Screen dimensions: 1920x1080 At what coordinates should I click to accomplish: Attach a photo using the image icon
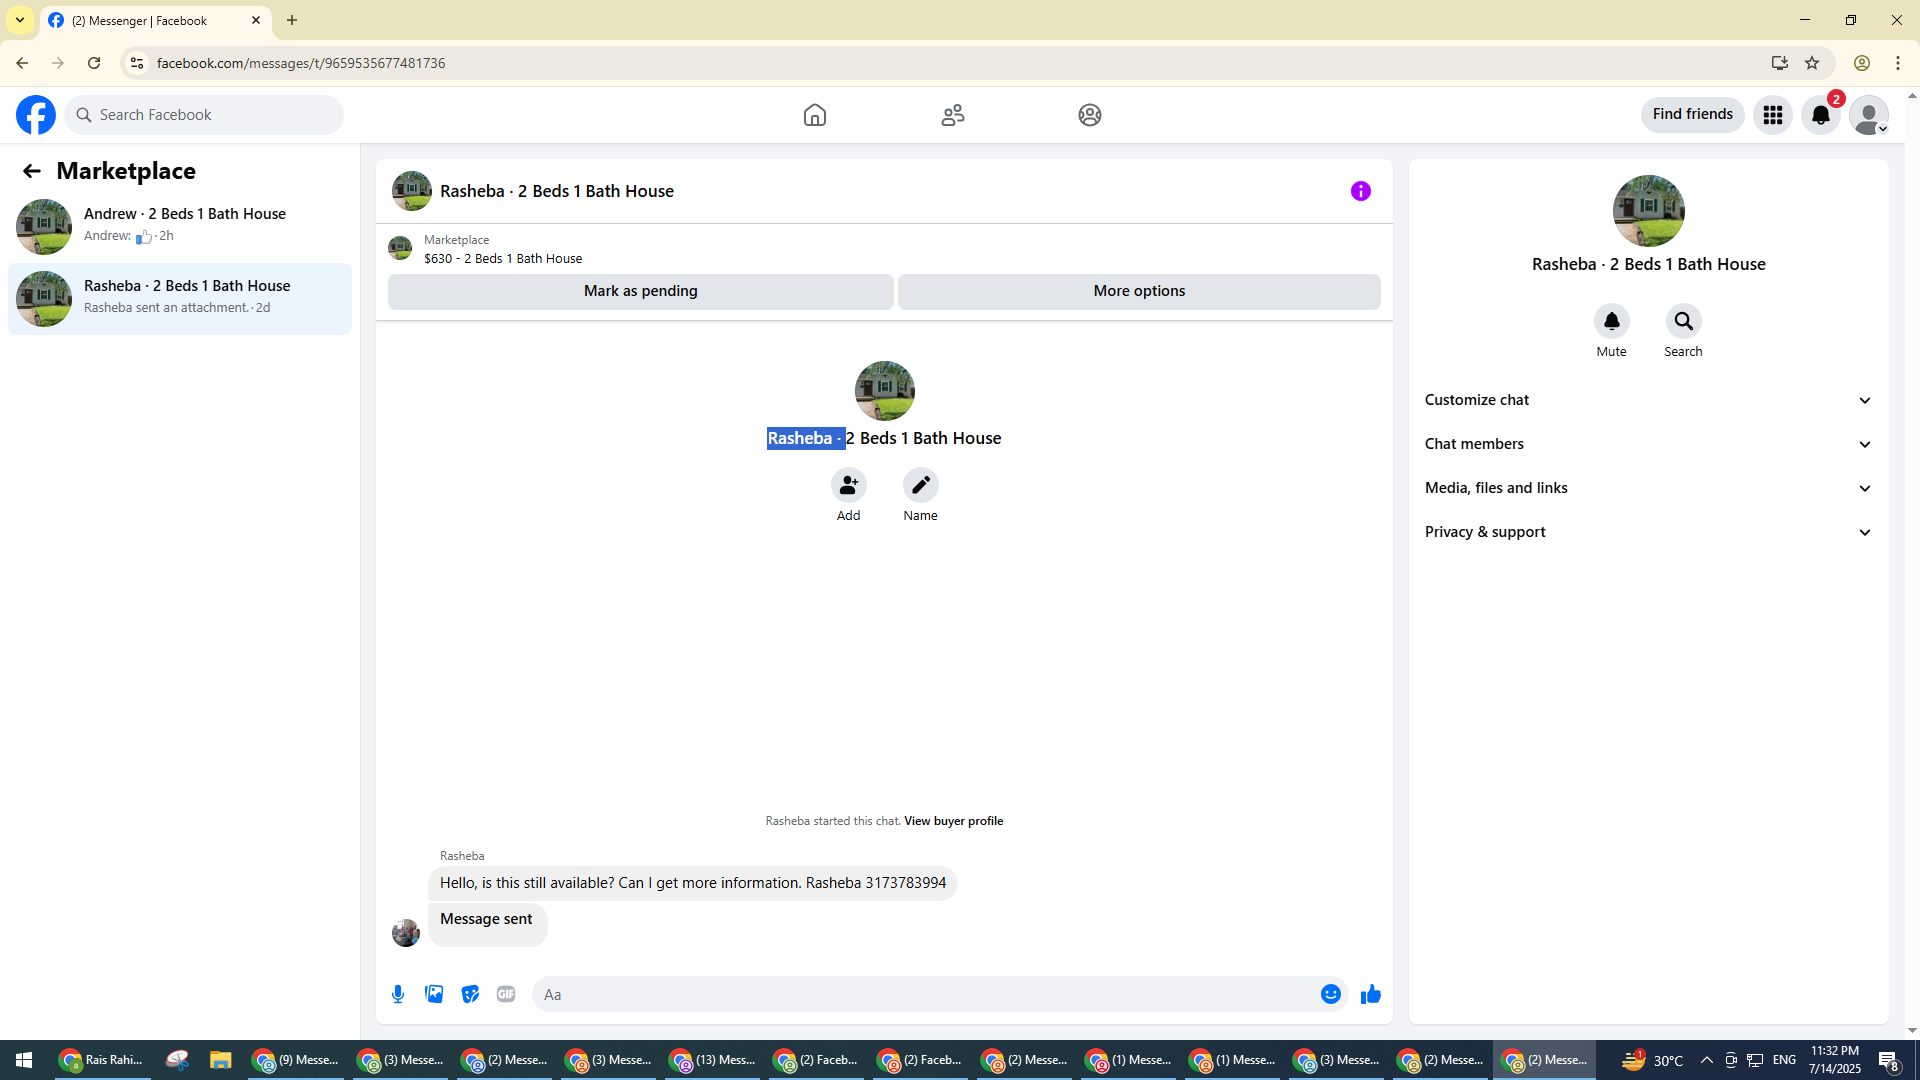[x=434, y=994]
